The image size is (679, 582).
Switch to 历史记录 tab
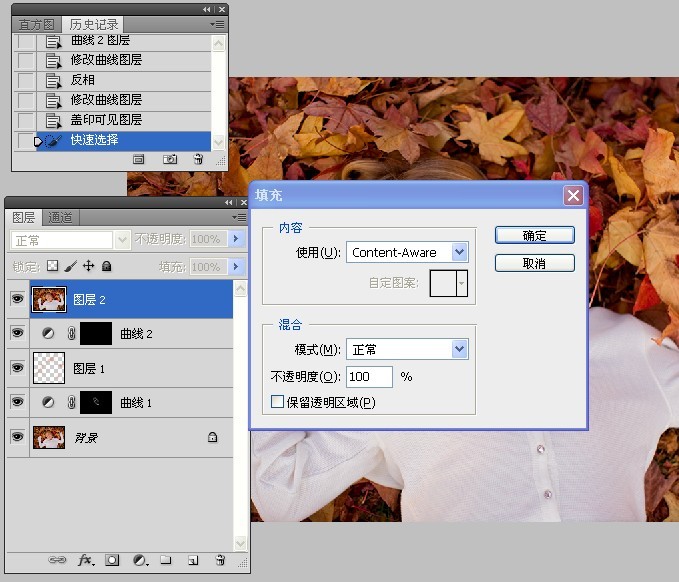(x=94, y=25)
